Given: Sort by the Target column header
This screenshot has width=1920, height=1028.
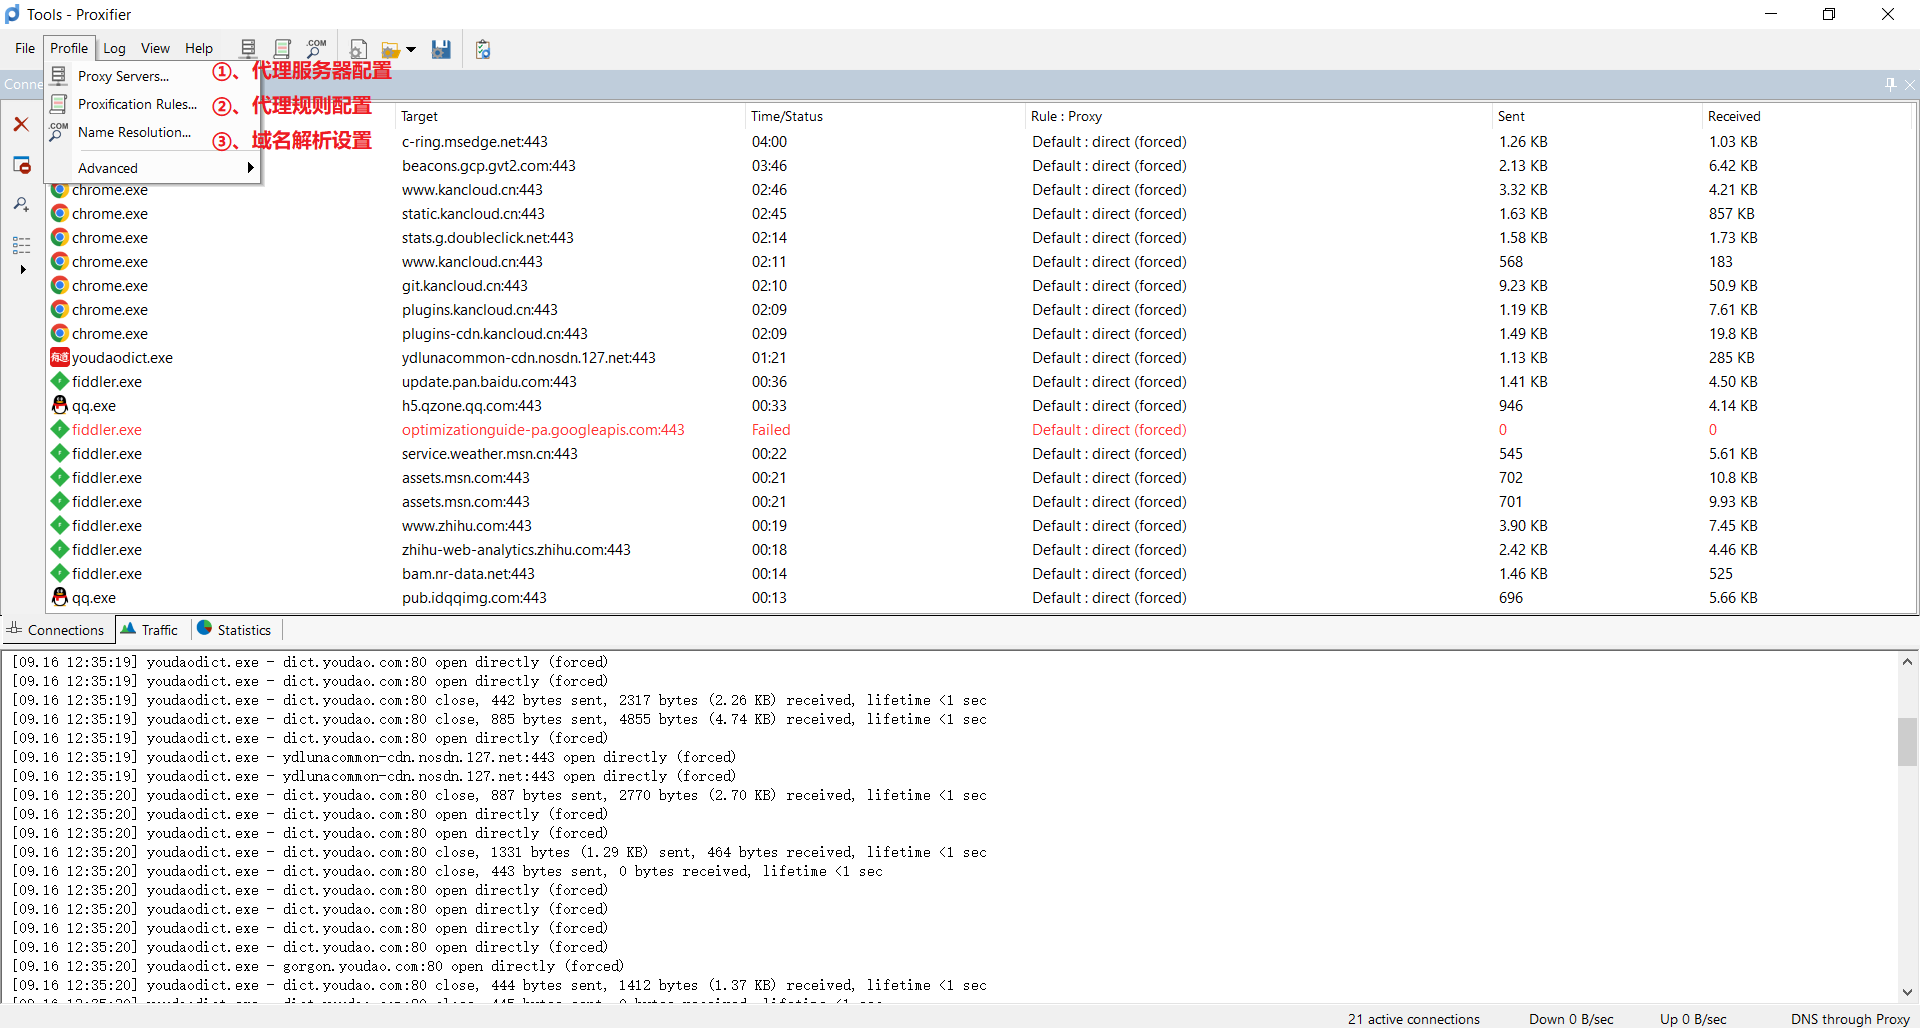Looking at the screenshot, I should pyautogui.click(x=570, y=116).
